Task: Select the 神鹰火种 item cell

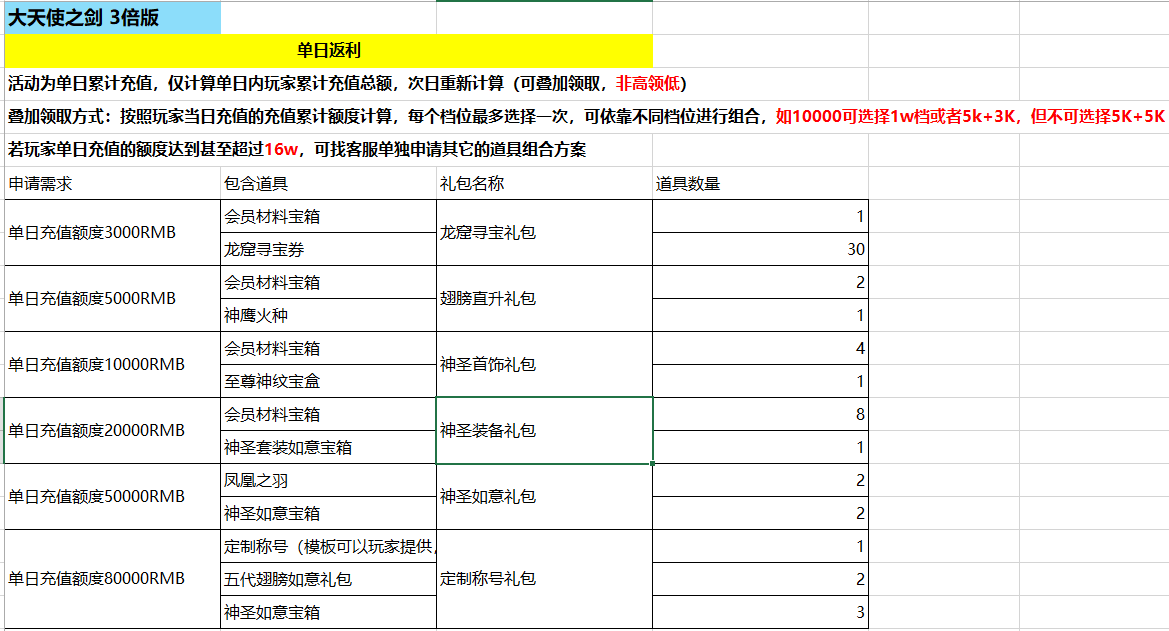Action: click(x=329, y=315)
